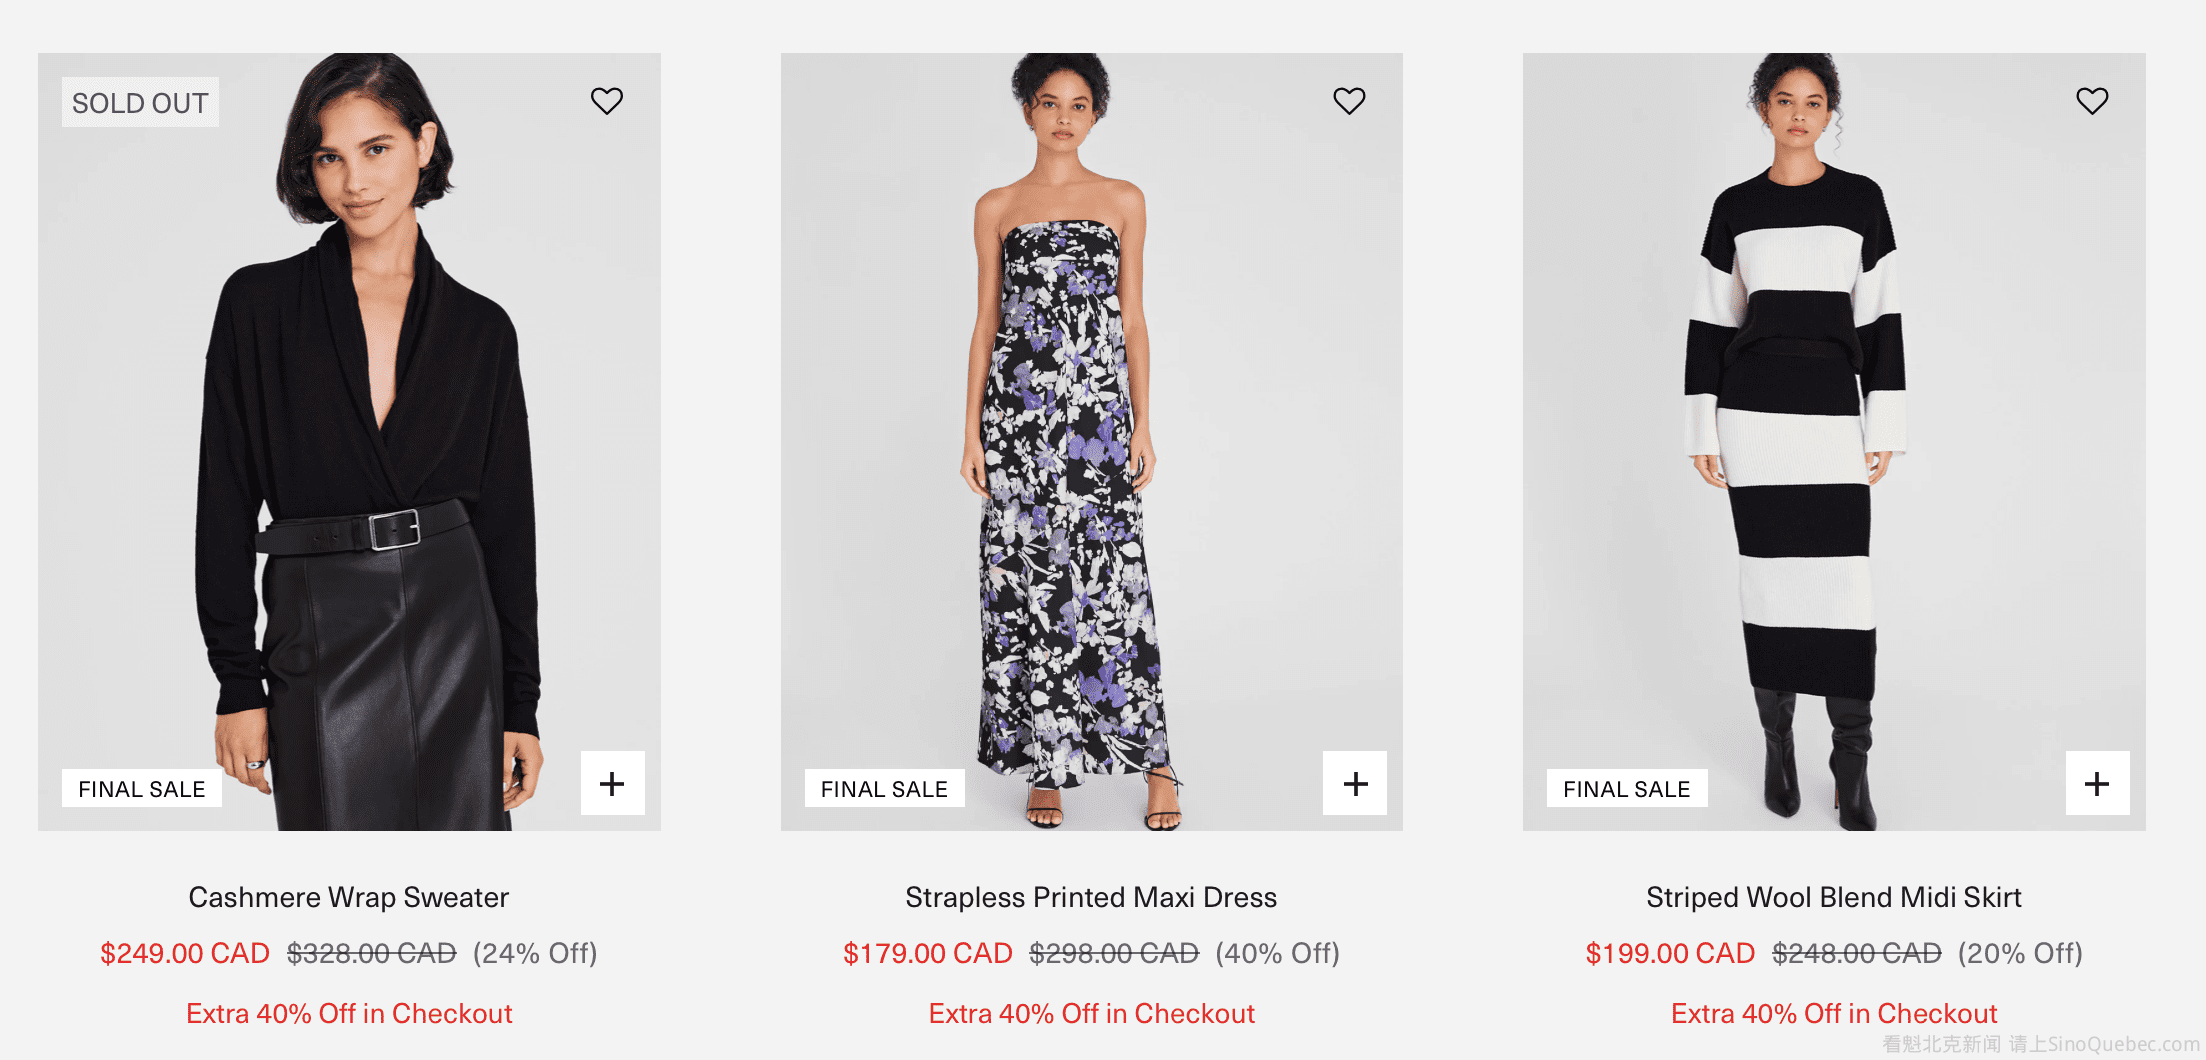Click FINAL SALE tag on the maxi dress
Screen dimensions: 2206x1060
[884, 789]
